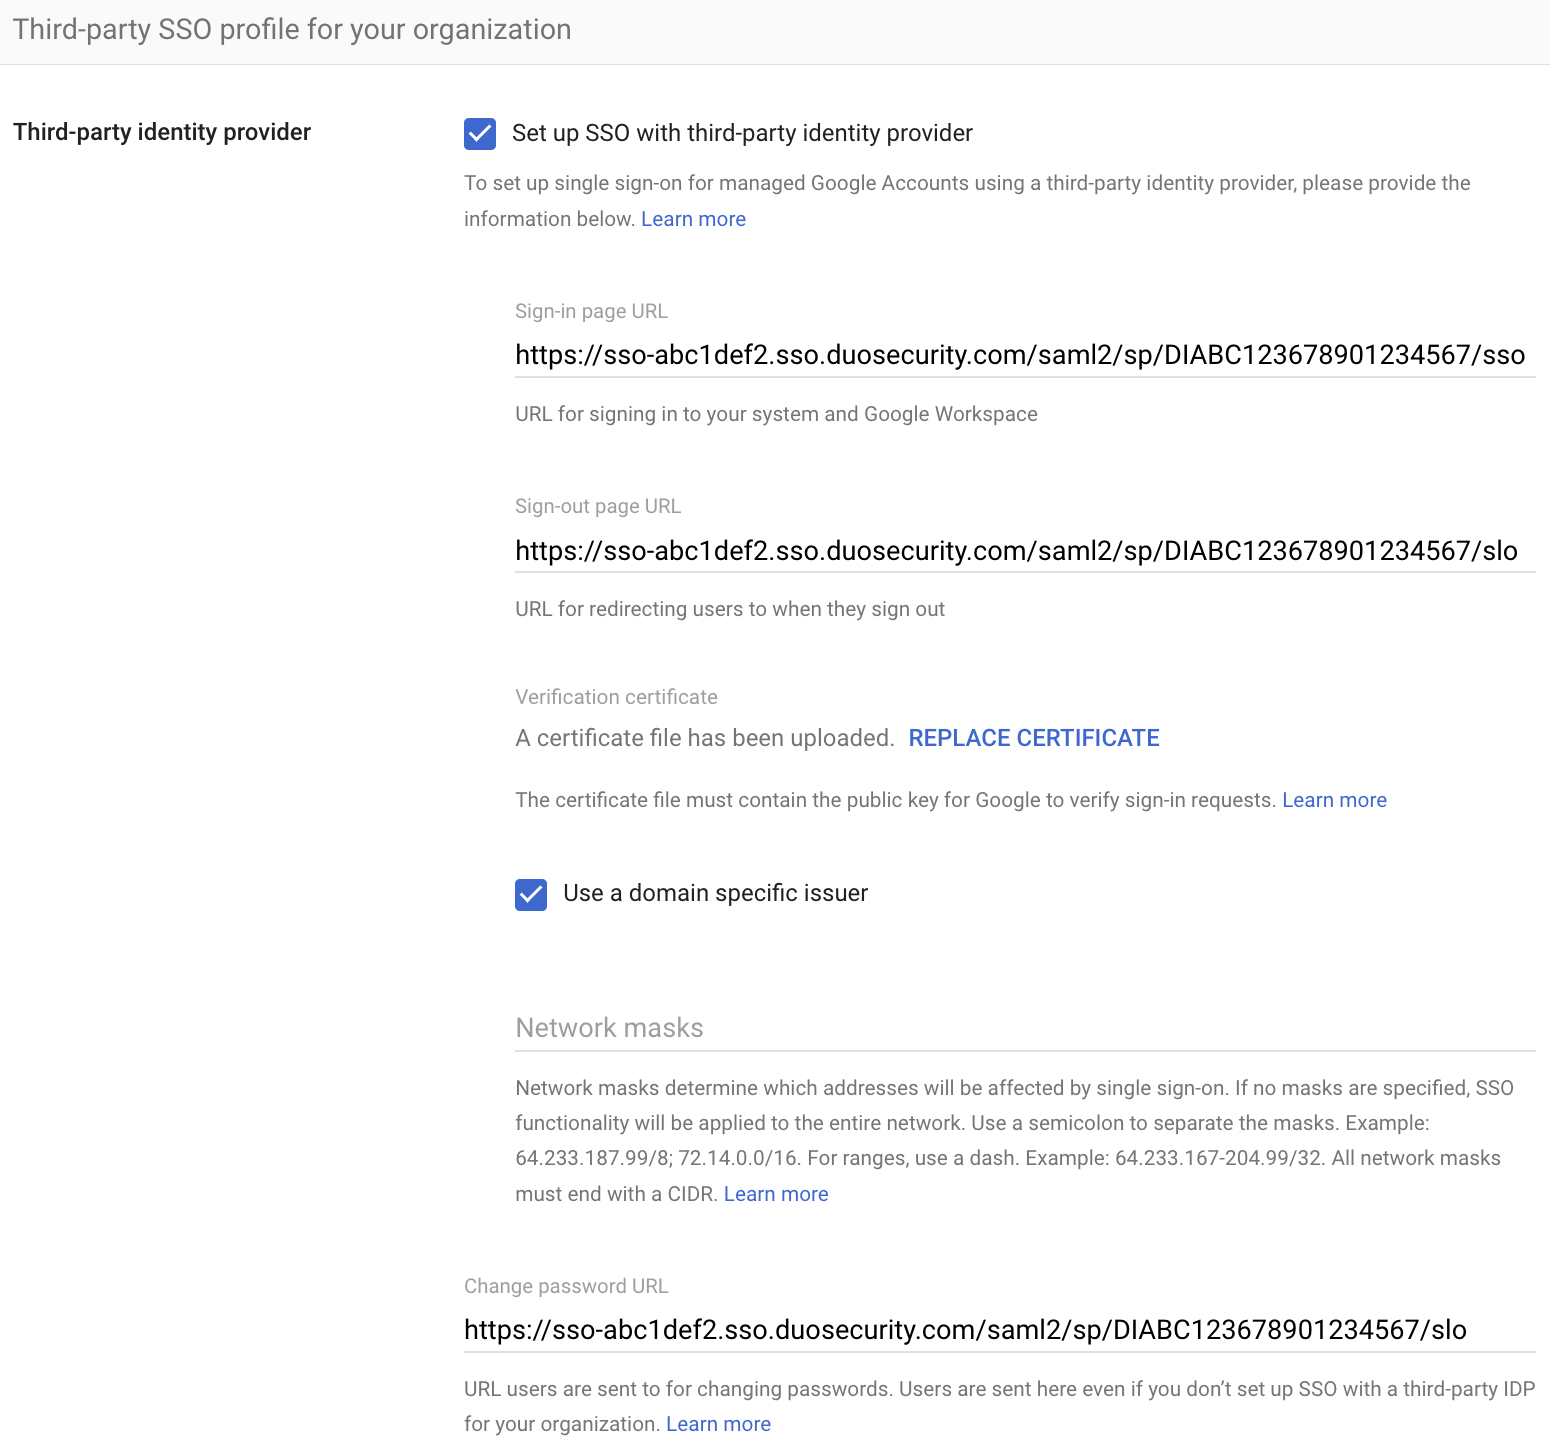Disable Use a domain specific issuer
The width and height of the screenshot is (1550, 1450).
tap(530, 894)
